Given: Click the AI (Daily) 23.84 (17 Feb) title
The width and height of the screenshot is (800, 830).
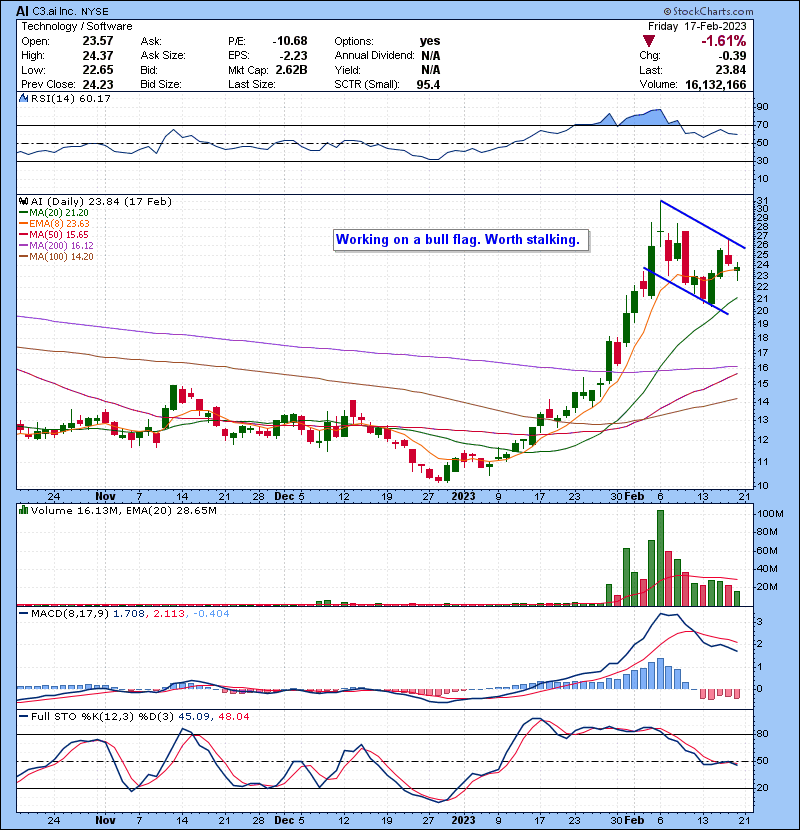Looking at the screenshot, I should [101, 201].
